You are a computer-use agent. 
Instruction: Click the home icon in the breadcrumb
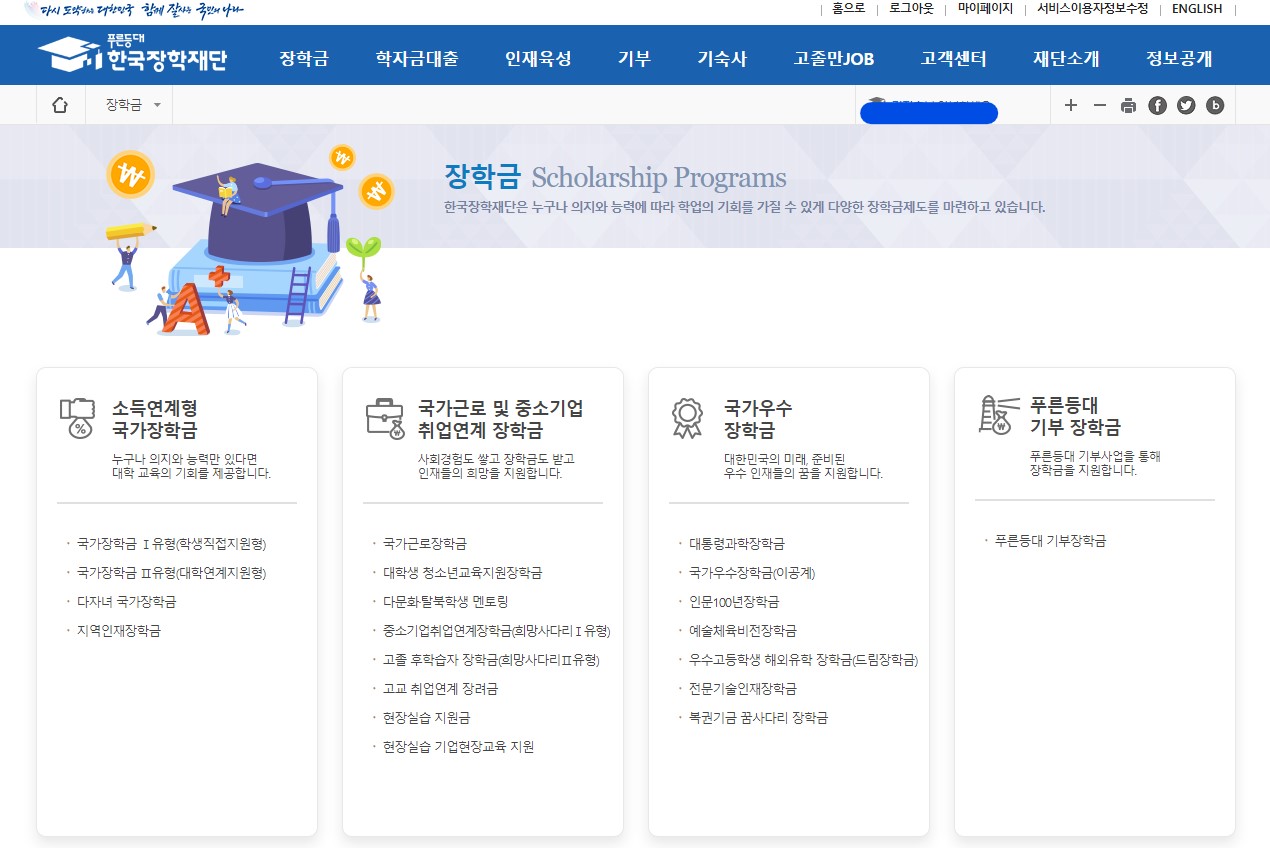(61, 105)
